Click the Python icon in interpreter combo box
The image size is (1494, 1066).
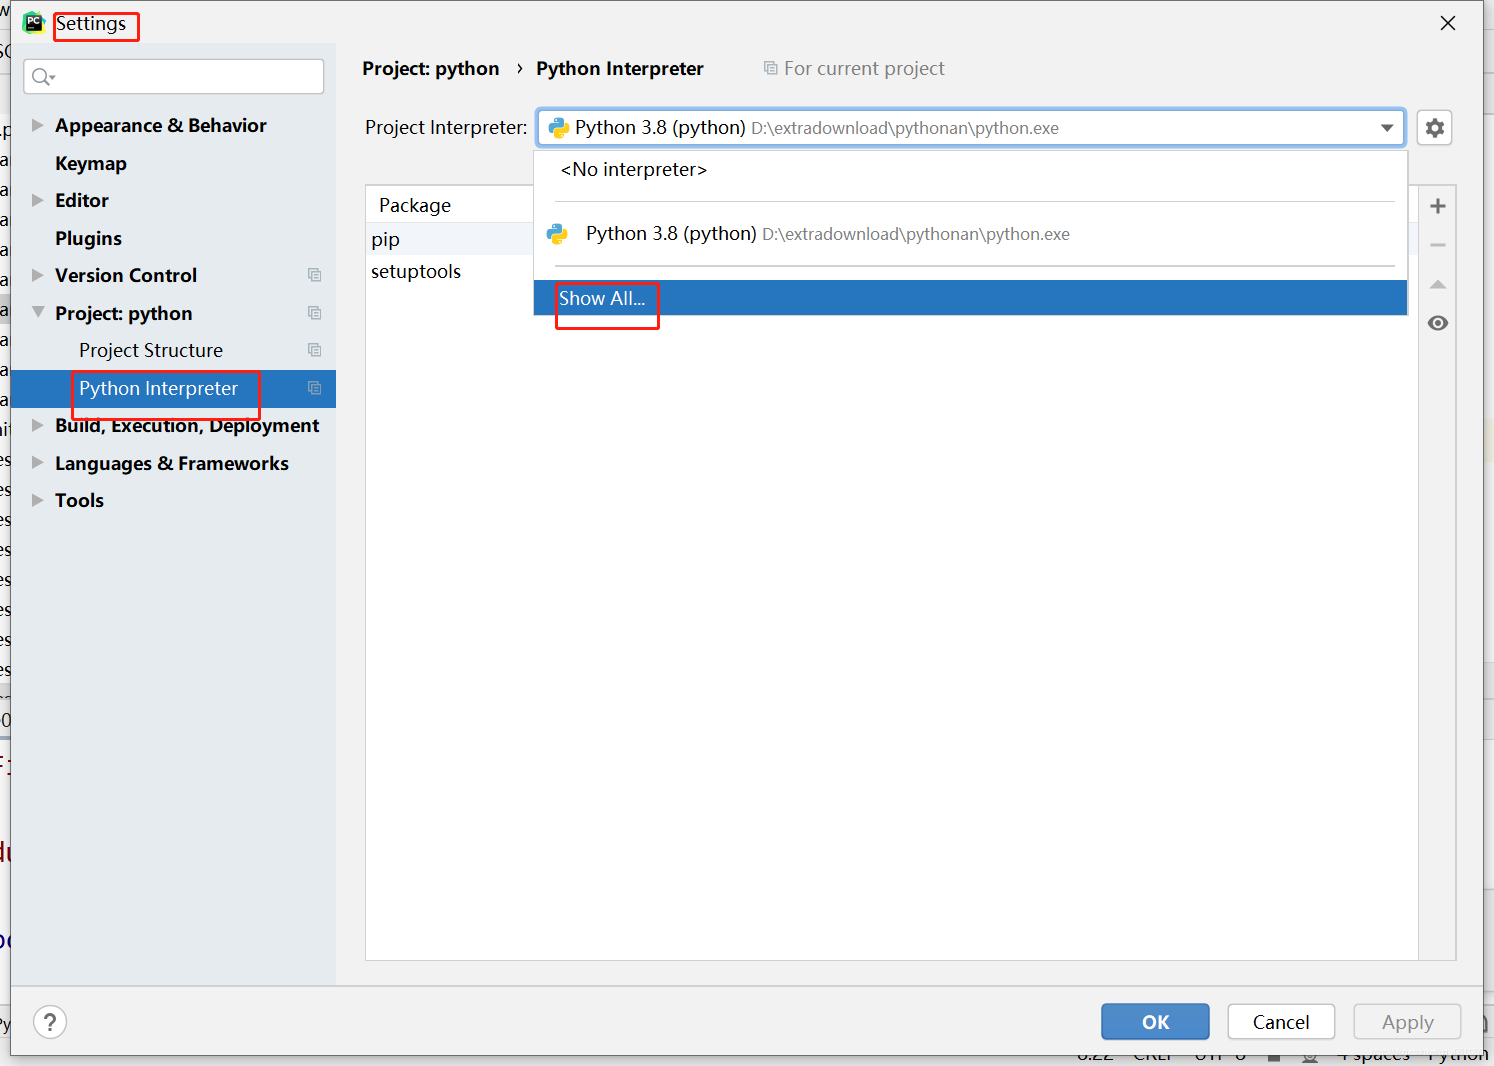pyautogui.click(x=559, y=128)
